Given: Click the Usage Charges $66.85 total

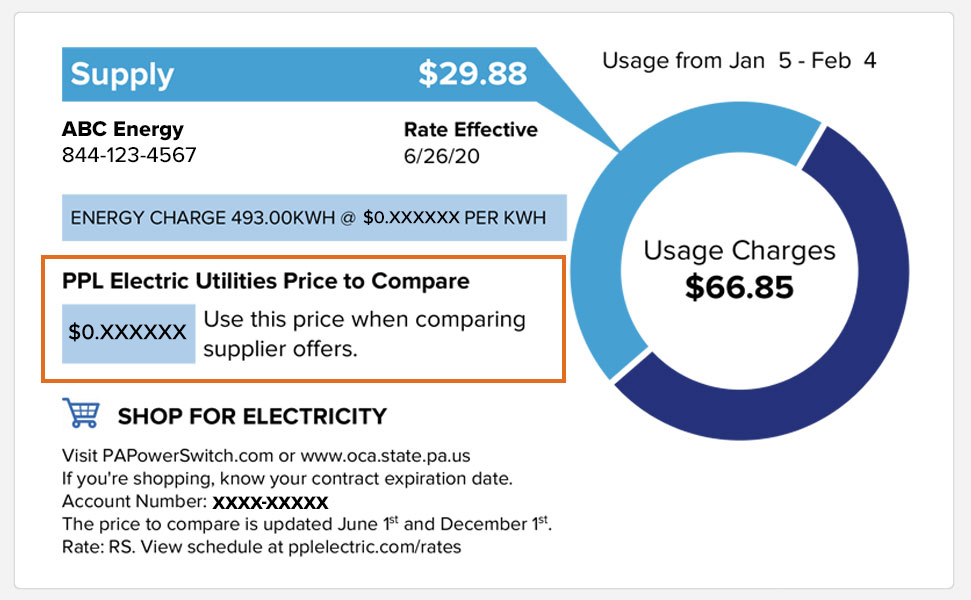Looking at the screenshot, I should pyautogui.click(x=739, y=270).
